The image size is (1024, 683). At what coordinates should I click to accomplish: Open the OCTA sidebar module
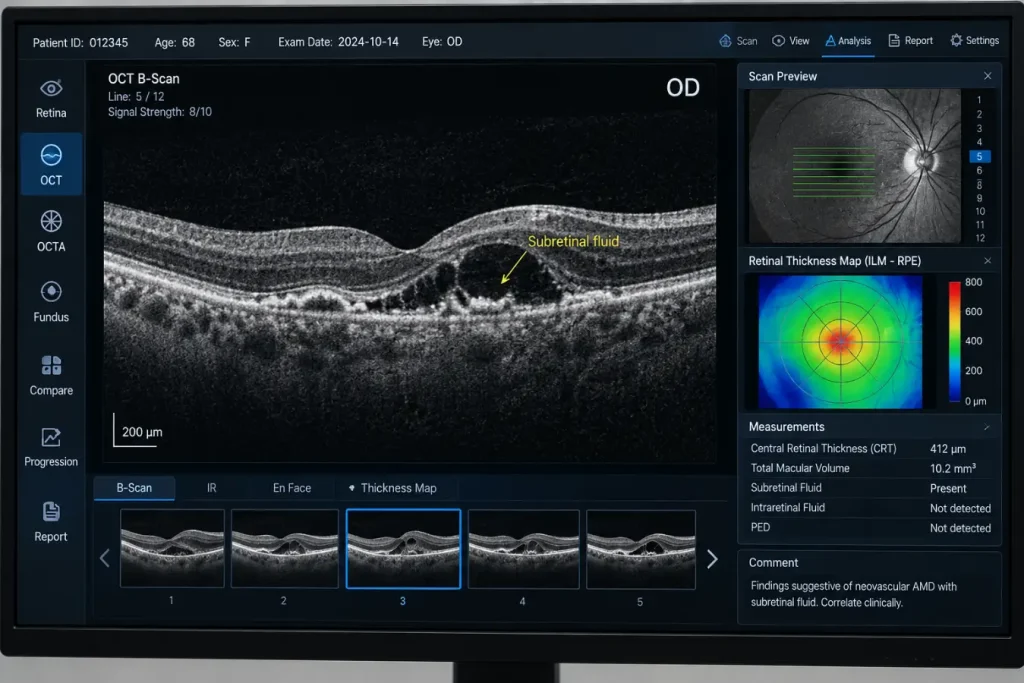pyautogui.click(x=51, y=231)
